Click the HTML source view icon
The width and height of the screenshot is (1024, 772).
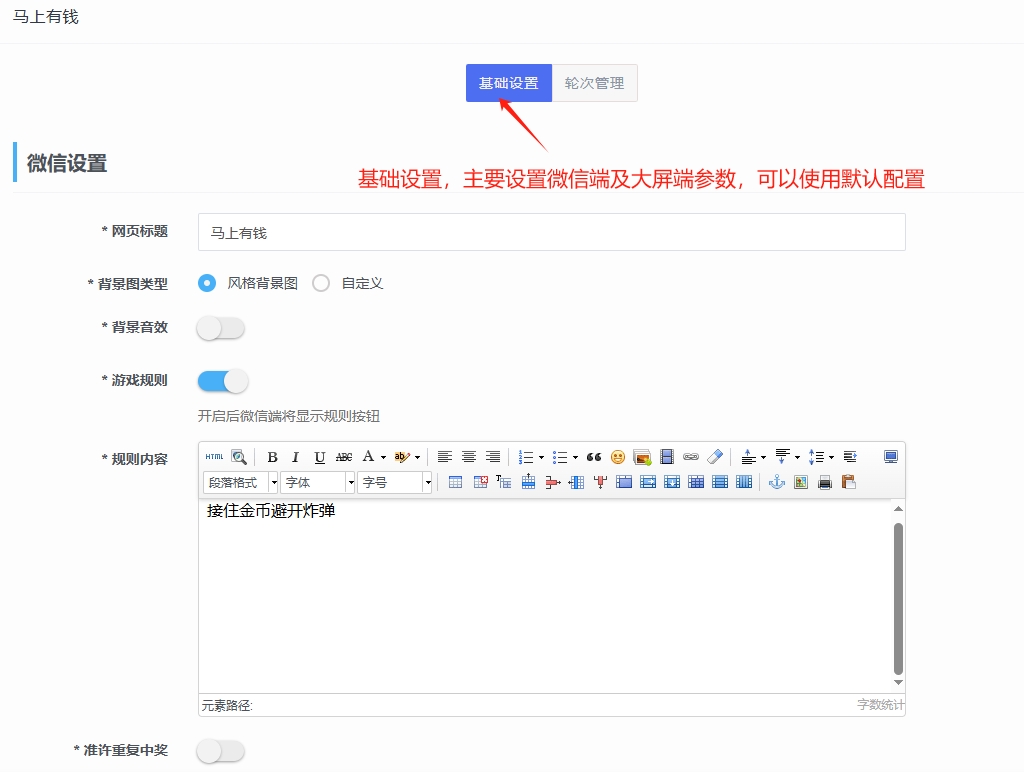coord(212,457)
